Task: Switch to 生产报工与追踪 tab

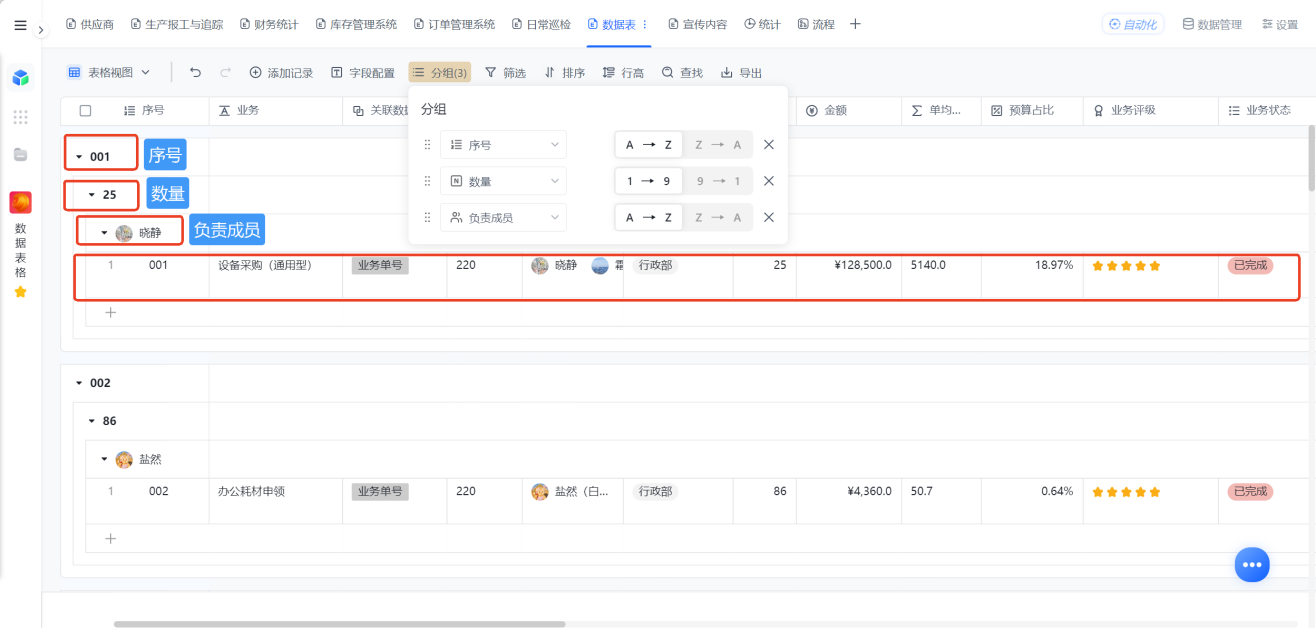Action: tap(177, 24)
